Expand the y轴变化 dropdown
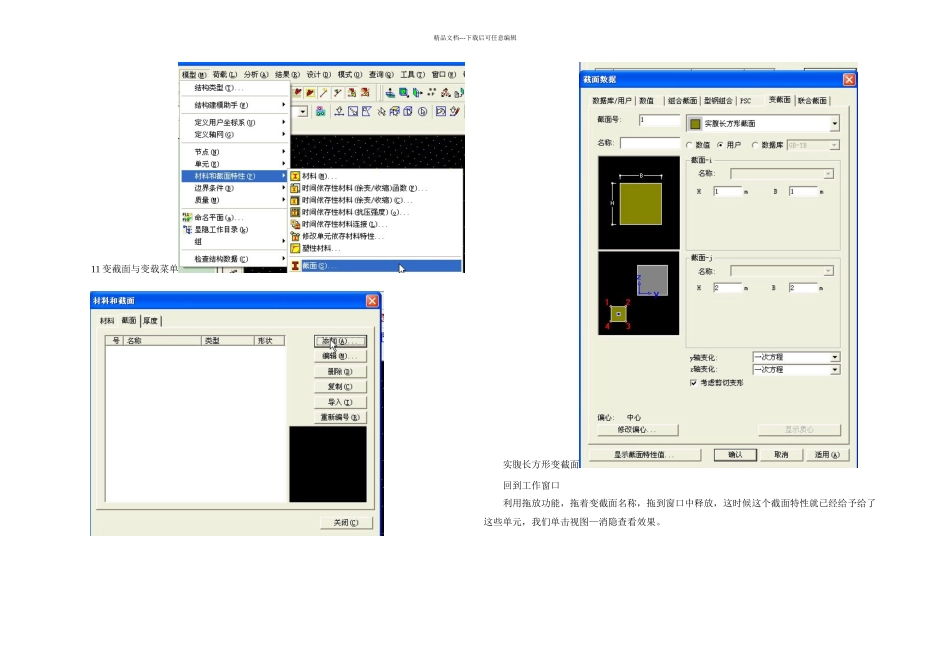 pyautogui.click(x=834, y=357)
